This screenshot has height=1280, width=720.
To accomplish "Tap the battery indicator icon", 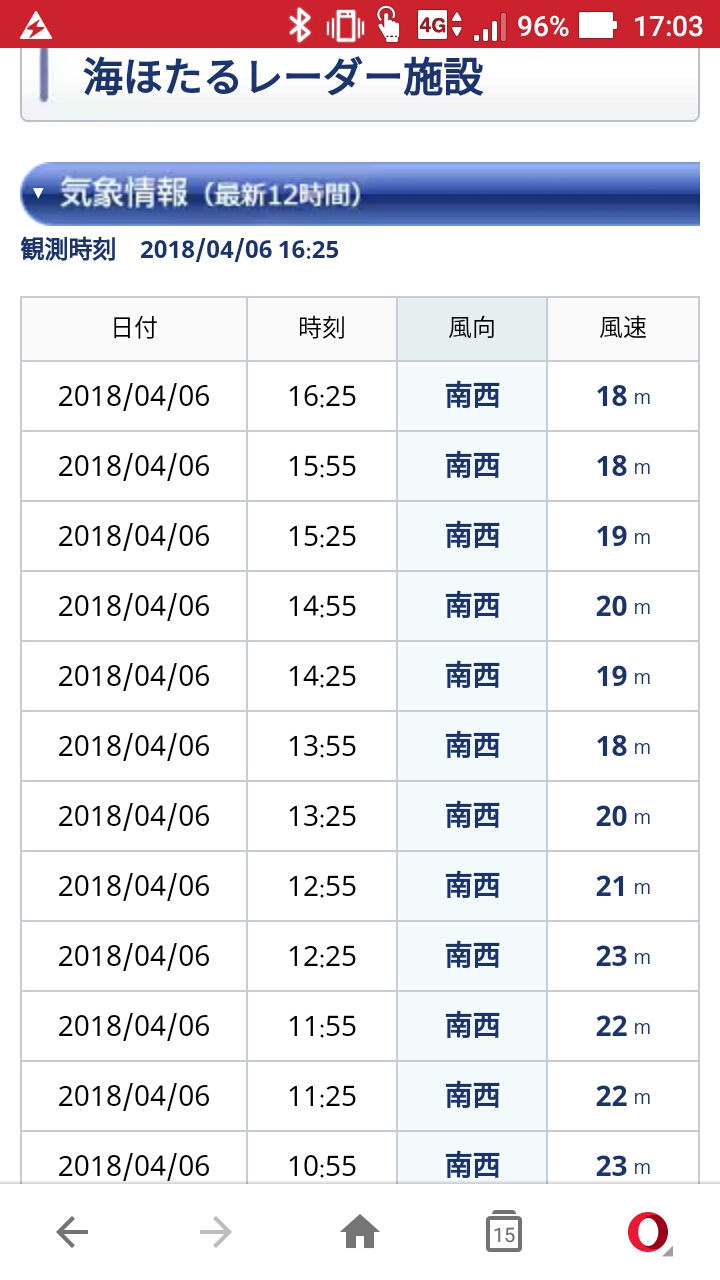I will 599,25.
